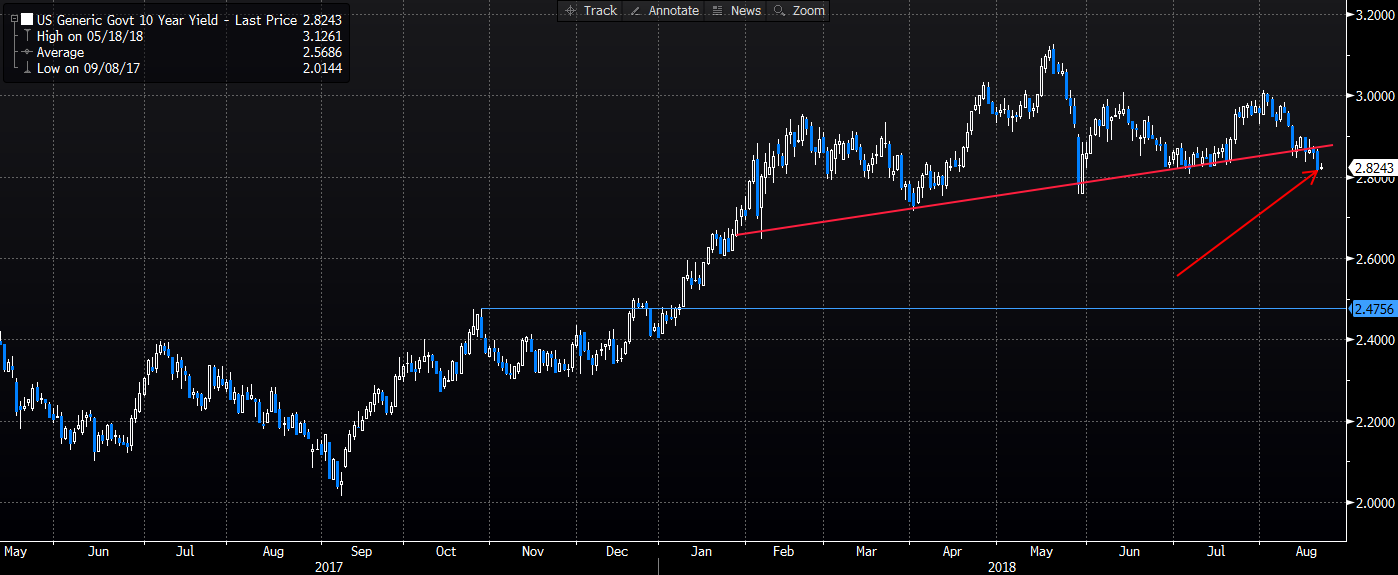Click the Nov month label
The height and width of the screenshot is (575, 1398).
pyautogui.click(x=533, y=551)
